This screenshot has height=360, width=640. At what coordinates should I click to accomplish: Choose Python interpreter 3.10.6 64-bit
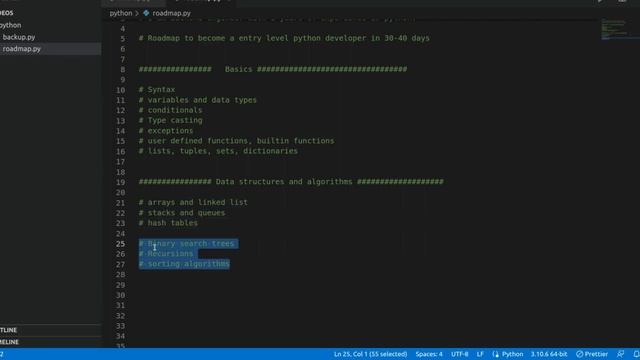pyautogui.click(x=549, y=354)
